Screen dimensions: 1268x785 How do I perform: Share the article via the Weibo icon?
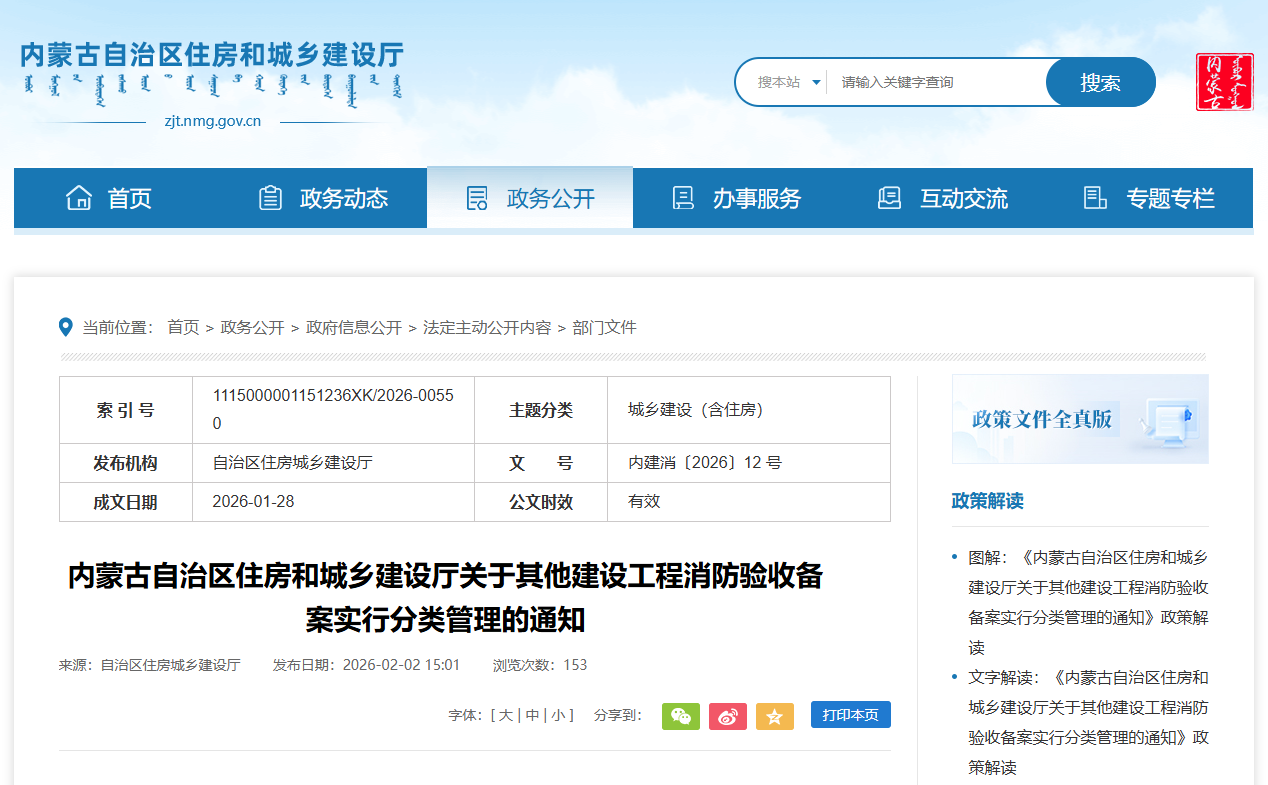728,715
